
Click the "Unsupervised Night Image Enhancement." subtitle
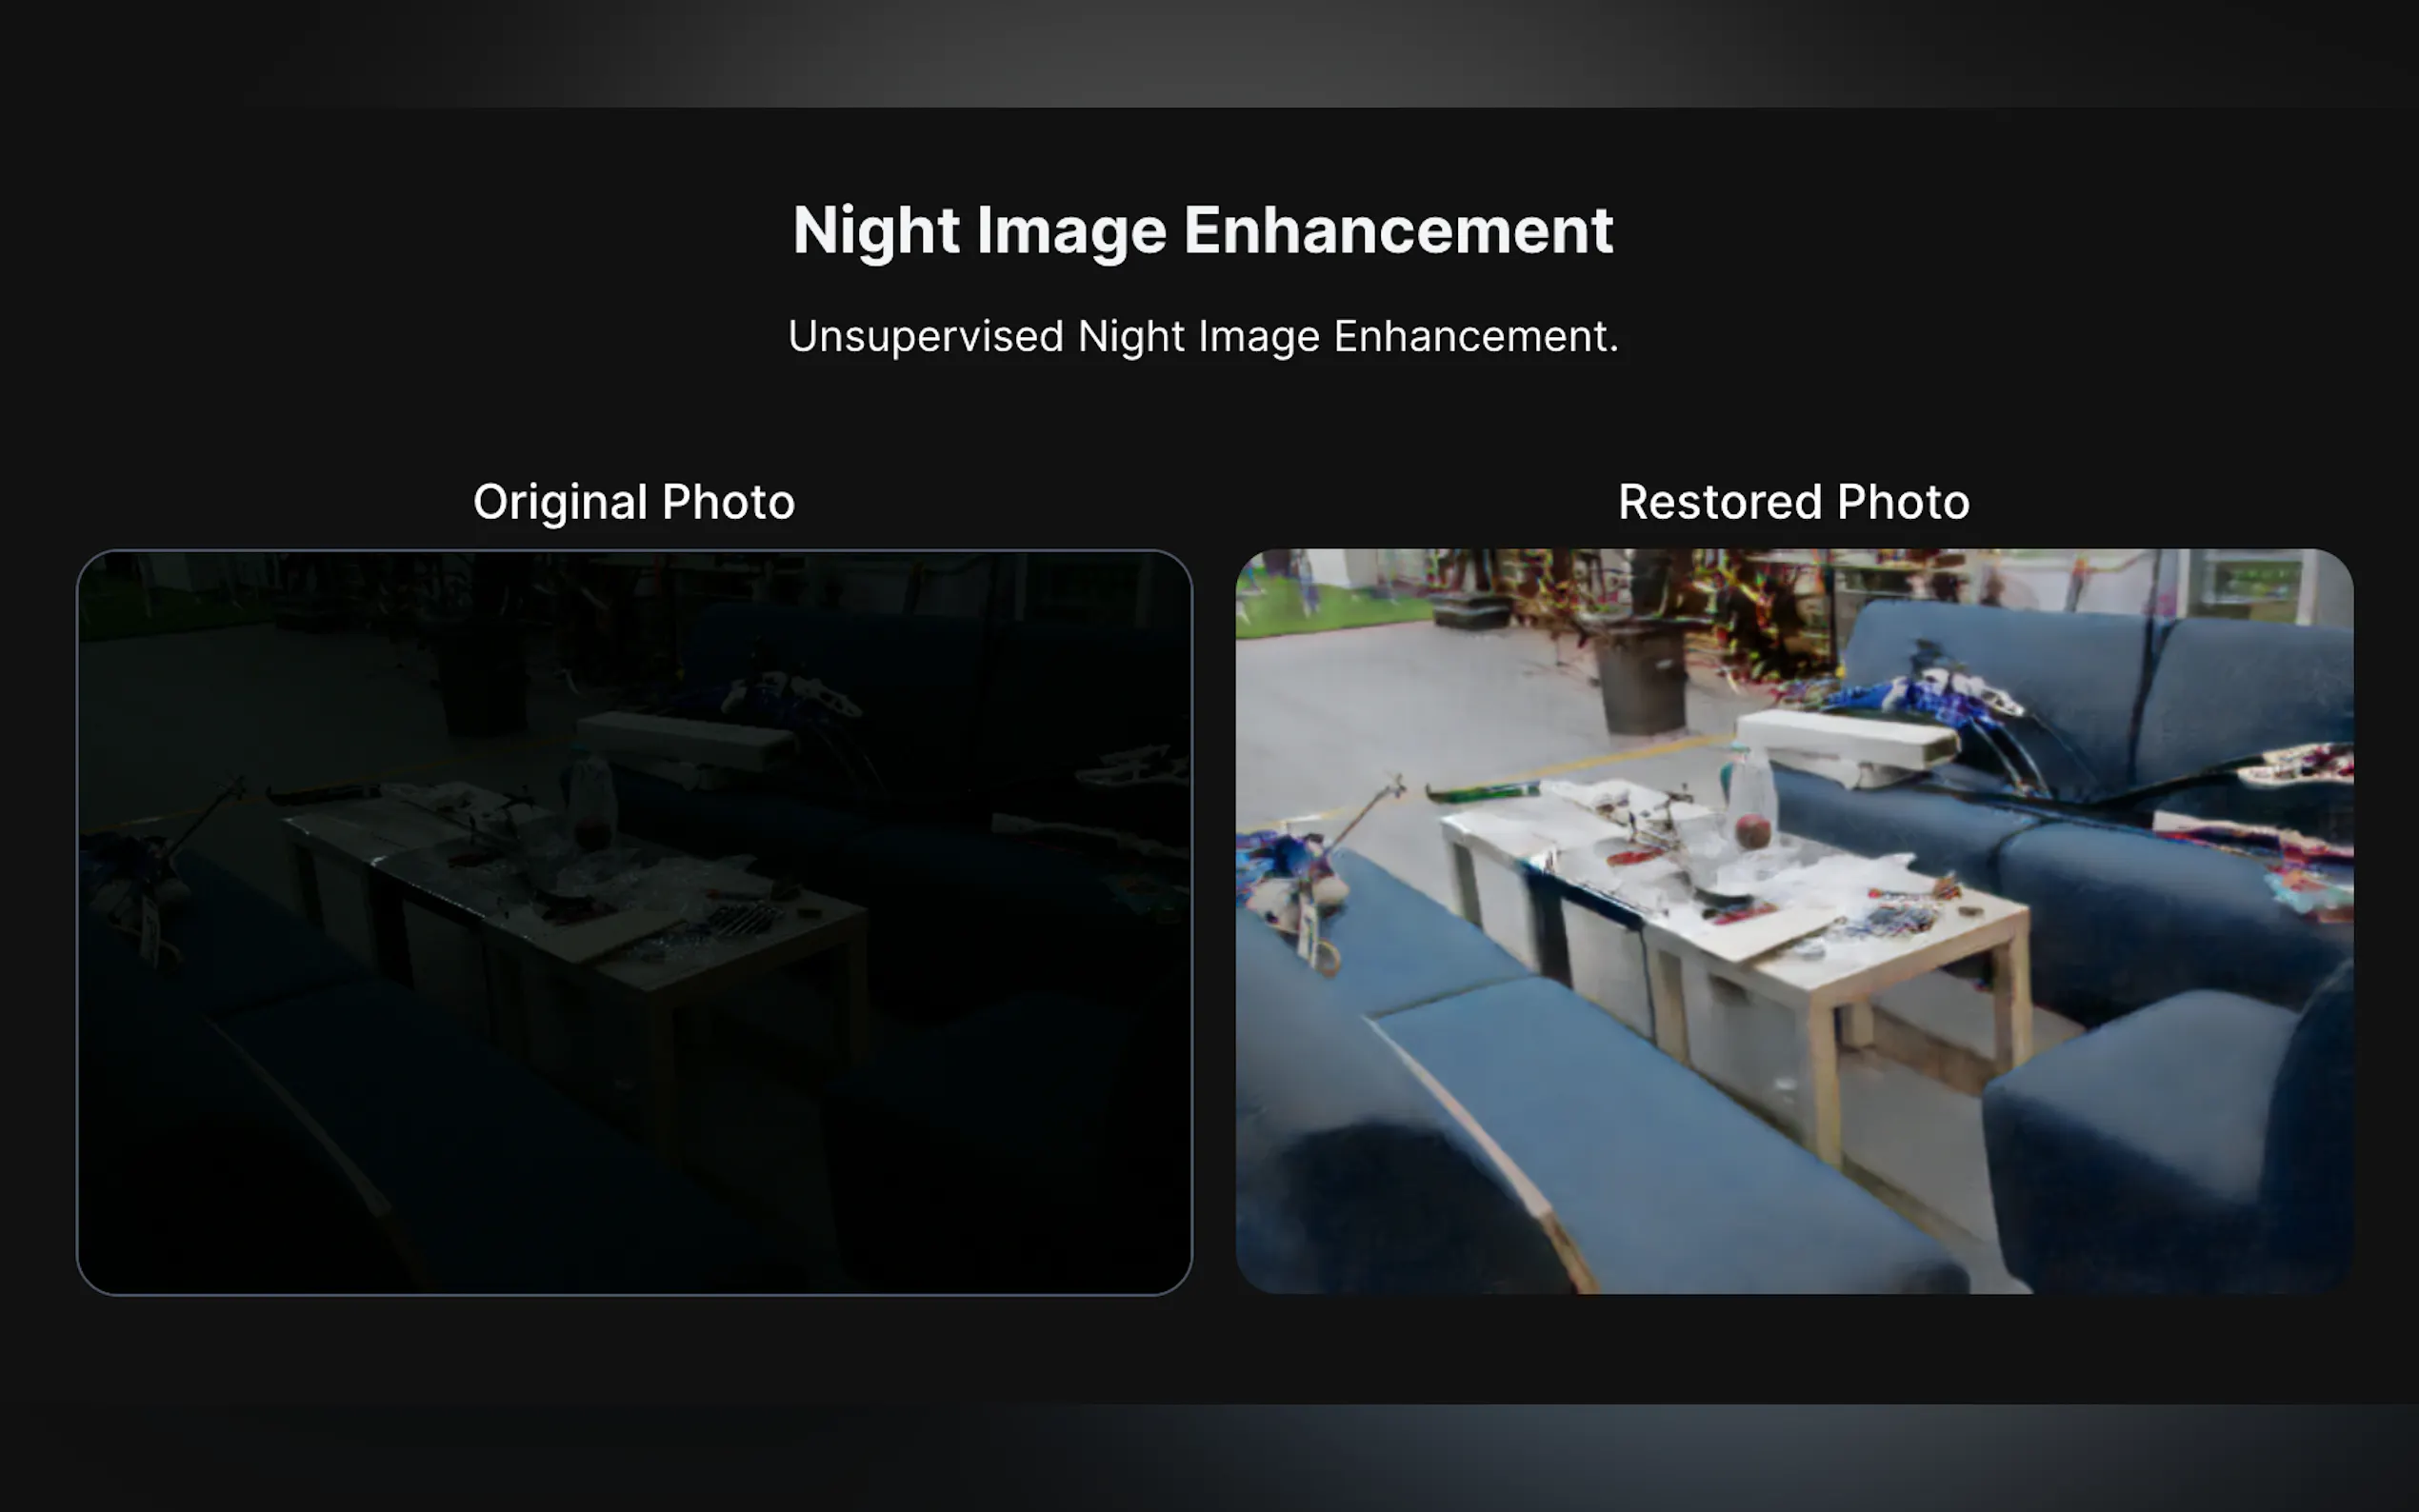[x=1202, y=336]
